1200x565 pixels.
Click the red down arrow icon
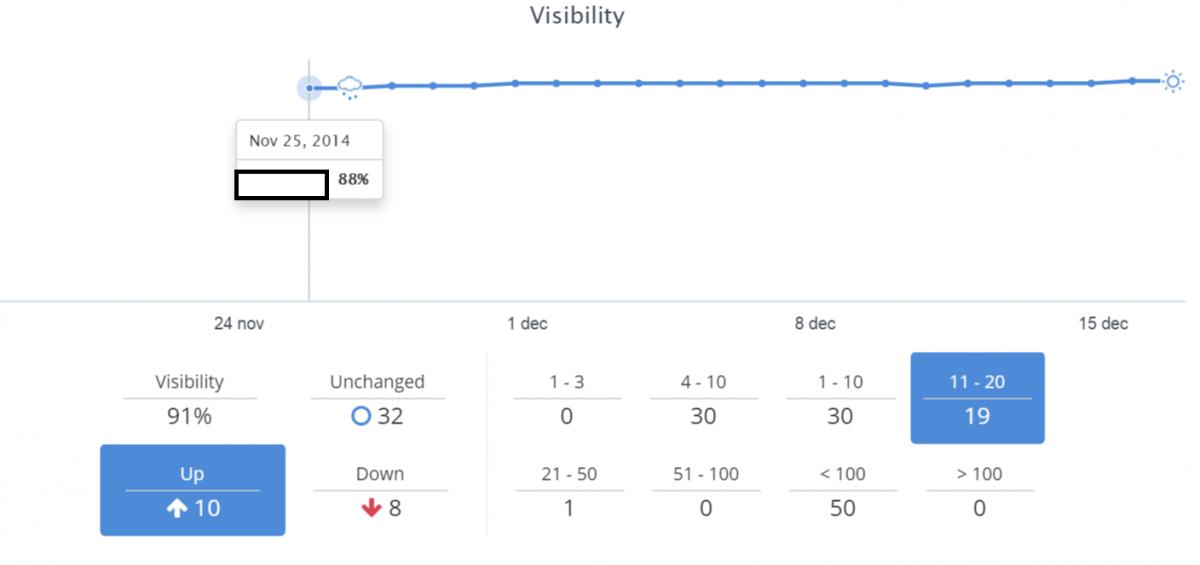372,508
